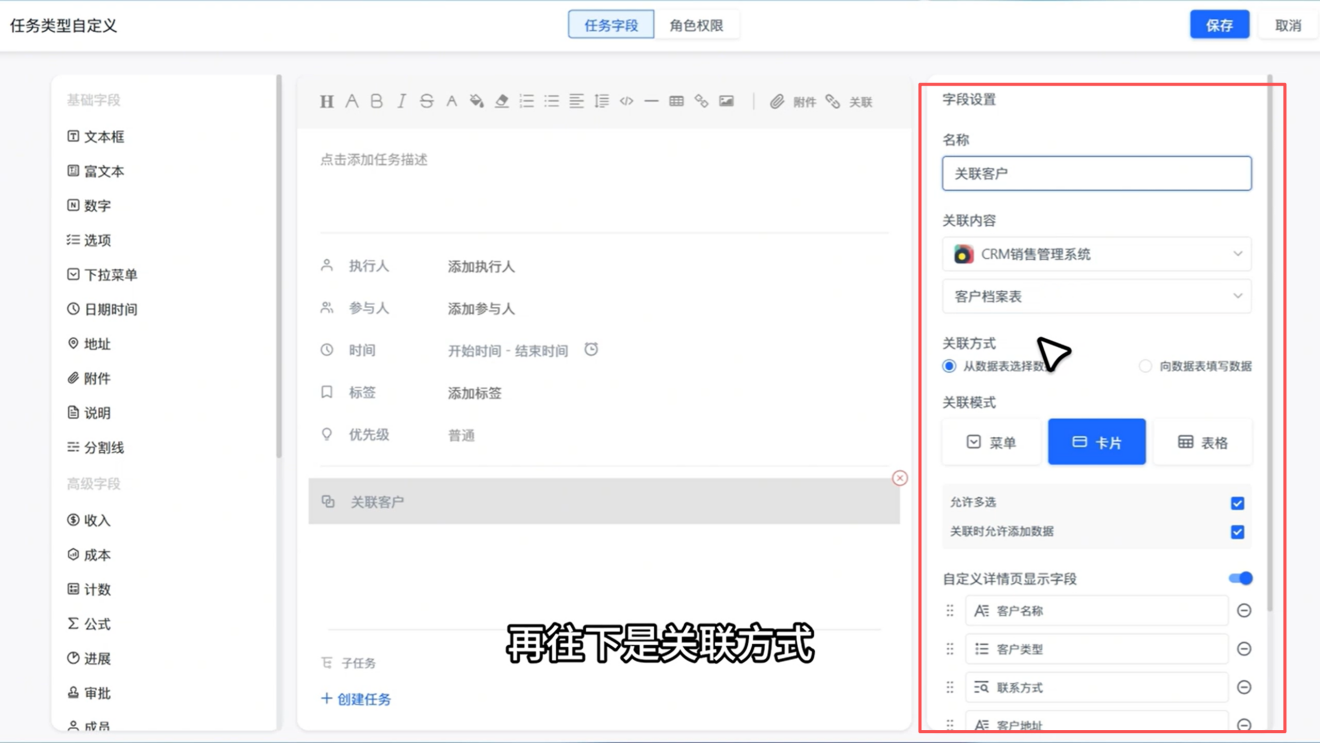The image size is (1320, 743).
Task: Set the 开始时间 - 结束时间 range
Action: tap(508, 351)
